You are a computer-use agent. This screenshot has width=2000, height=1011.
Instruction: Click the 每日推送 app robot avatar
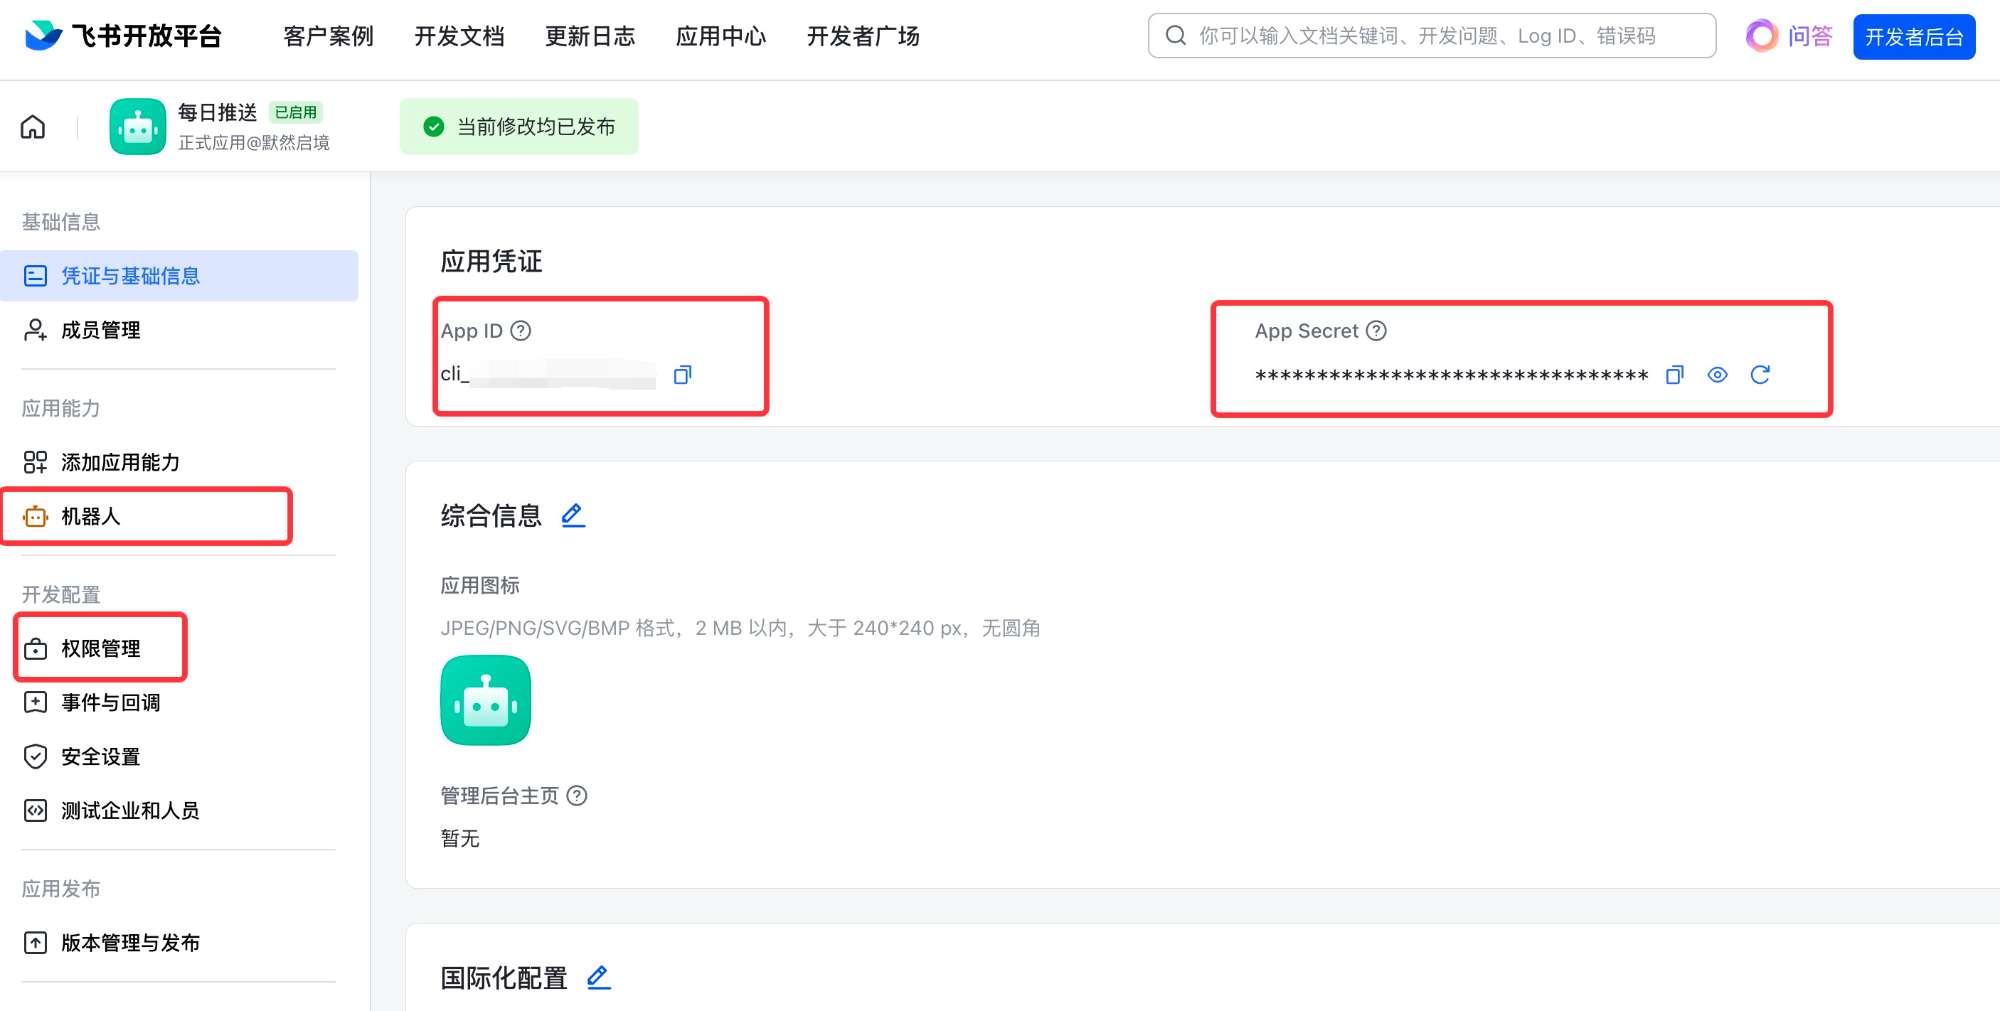point(138,127)
